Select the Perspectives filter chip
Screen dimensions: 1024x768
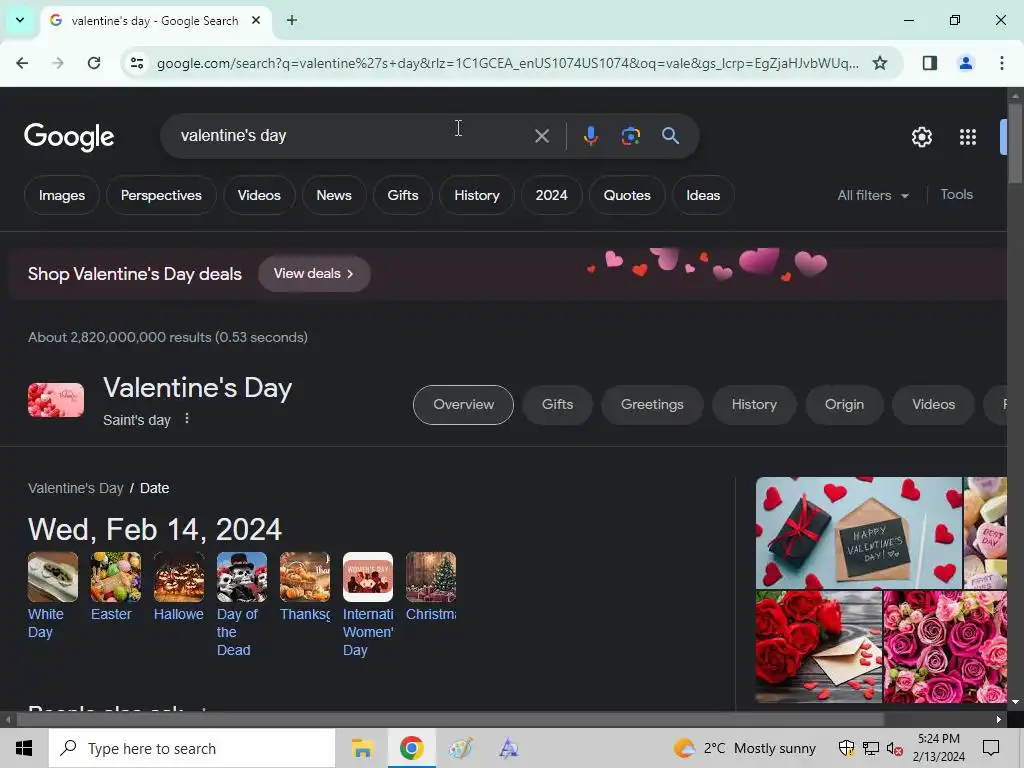[x=161, y=195]
